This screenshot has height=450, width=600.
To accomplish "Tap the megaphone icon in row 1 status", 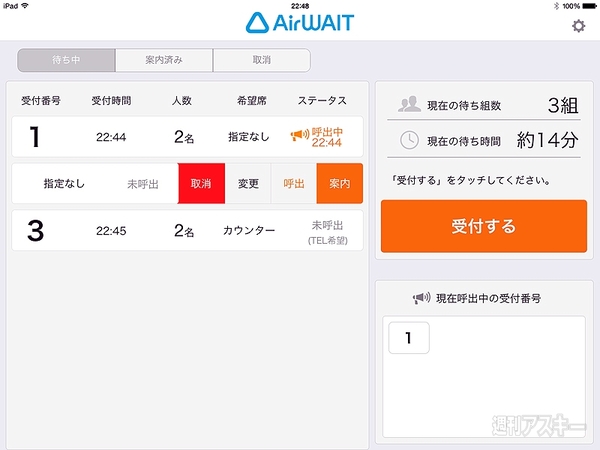I will (x=300, y=135).
